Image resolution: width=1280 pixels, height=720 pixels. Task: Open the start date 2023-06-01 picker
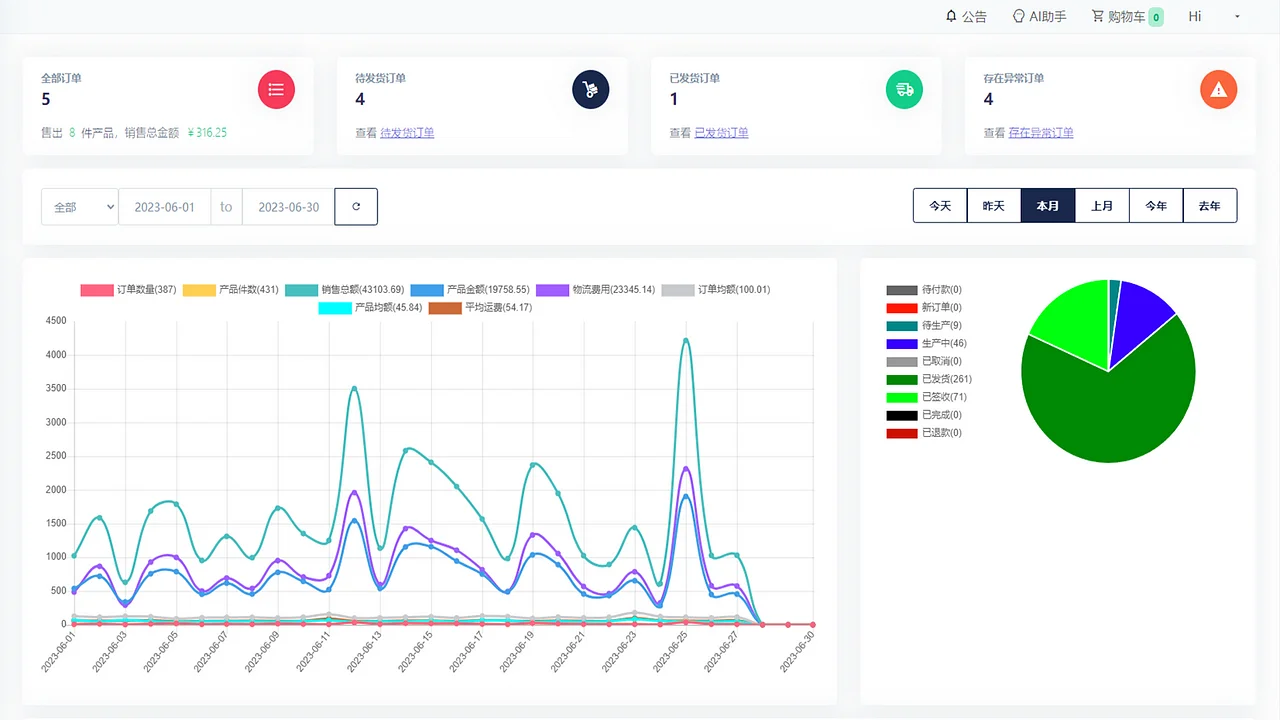pyautogui.click(x=165, y=207)
